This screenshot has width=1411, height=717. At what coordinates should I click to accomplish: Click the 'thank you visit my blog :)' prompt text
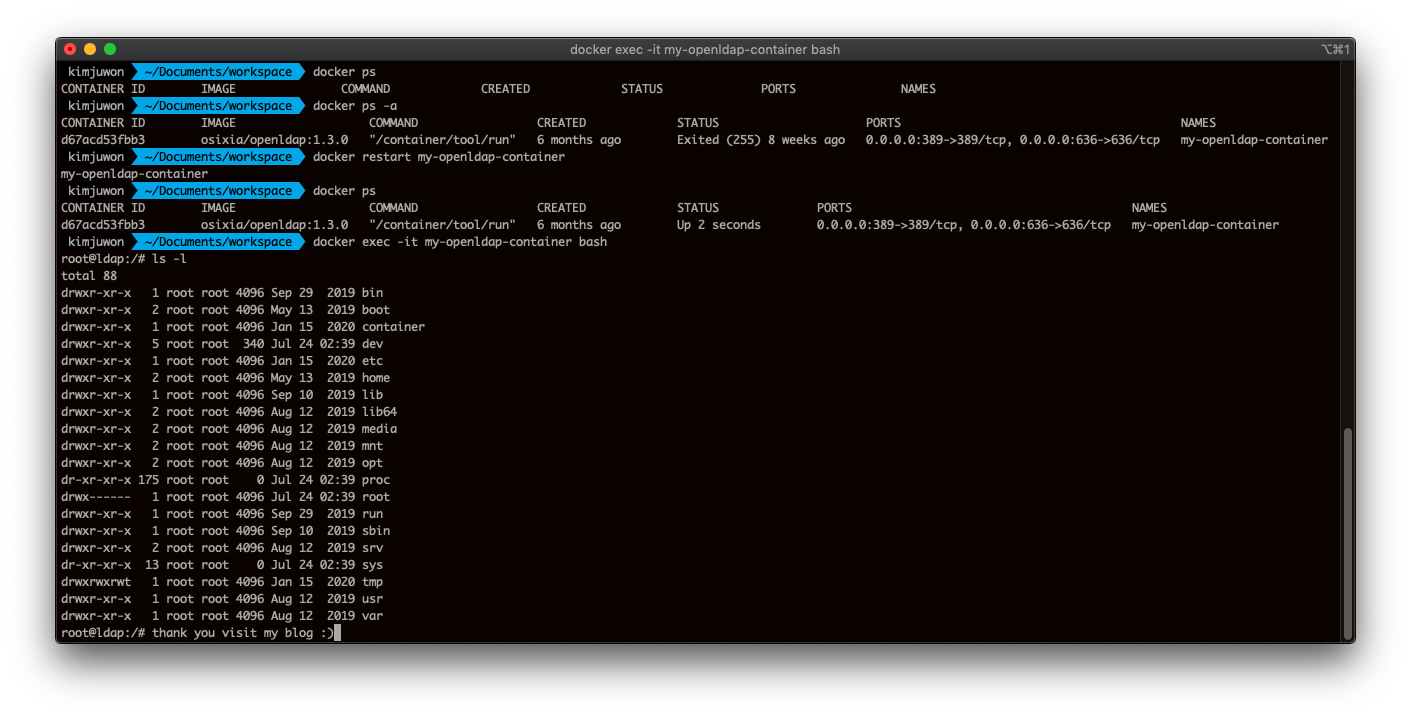coord(243,633)
